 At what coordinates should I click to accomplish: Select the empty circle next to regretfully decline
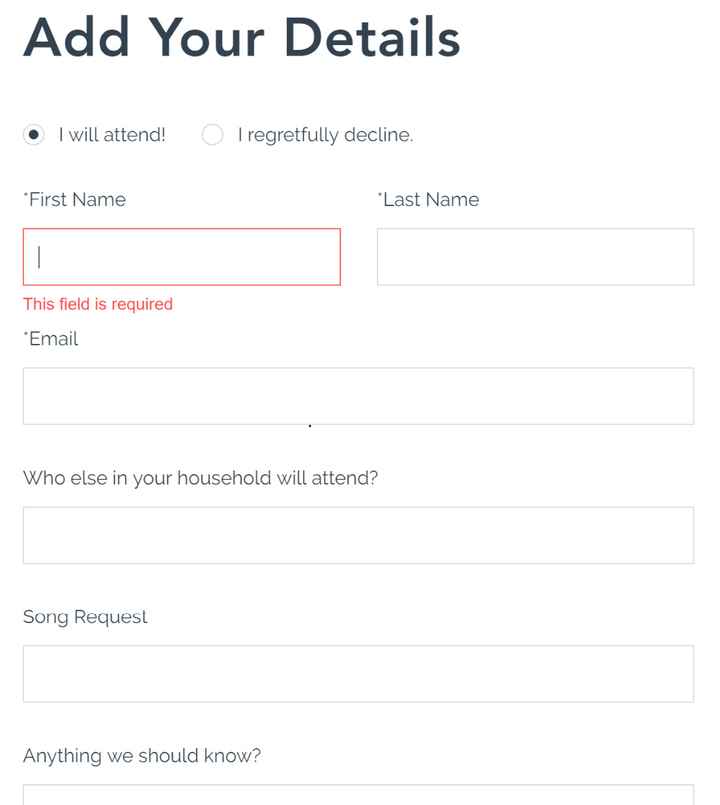click(212, 133)
